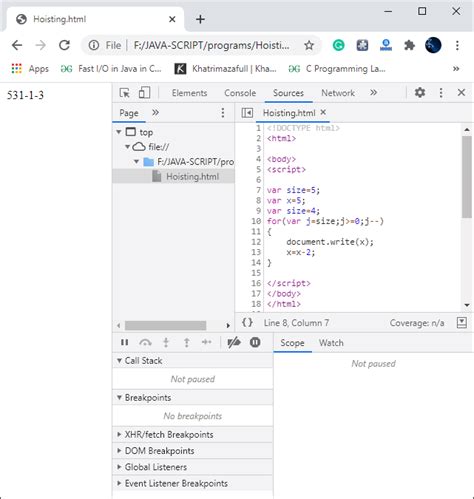Image resolution: width=474 pixels, height=499 pixels.
Task: Bookmark this page with the star icon
Action: pos(309,45)
